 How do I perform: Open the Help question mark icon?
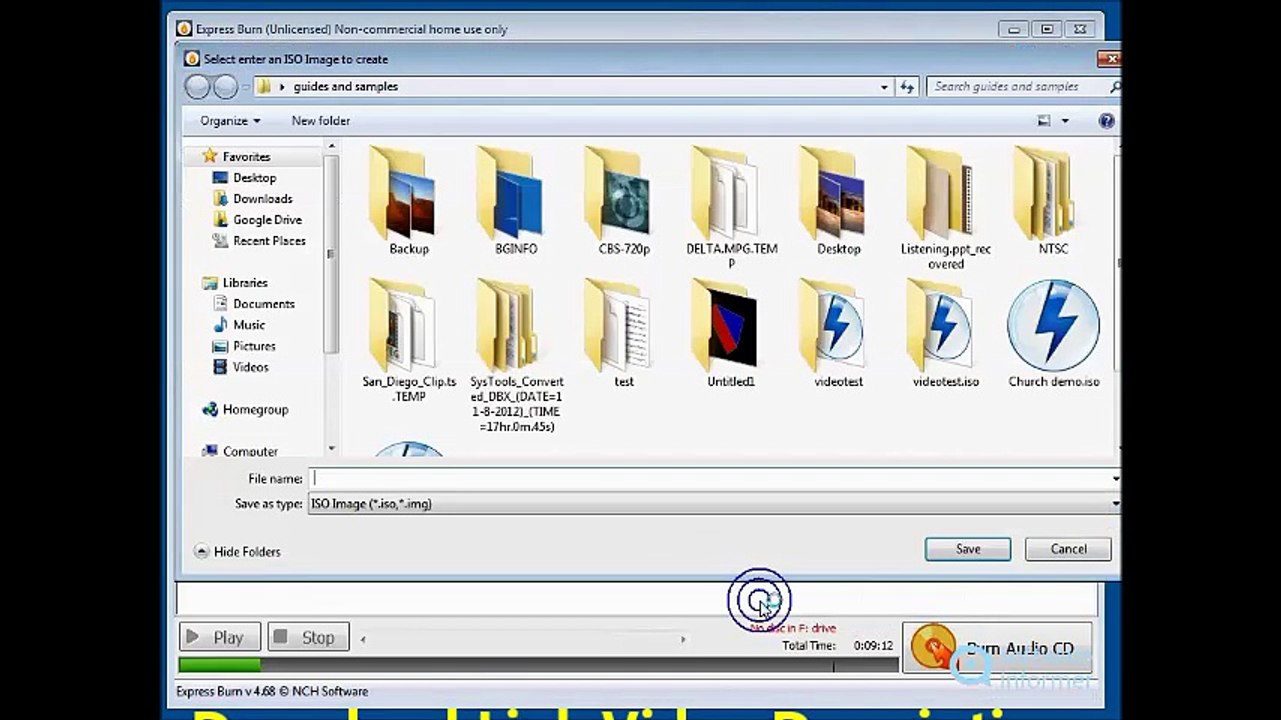[x=1106, y=121]
